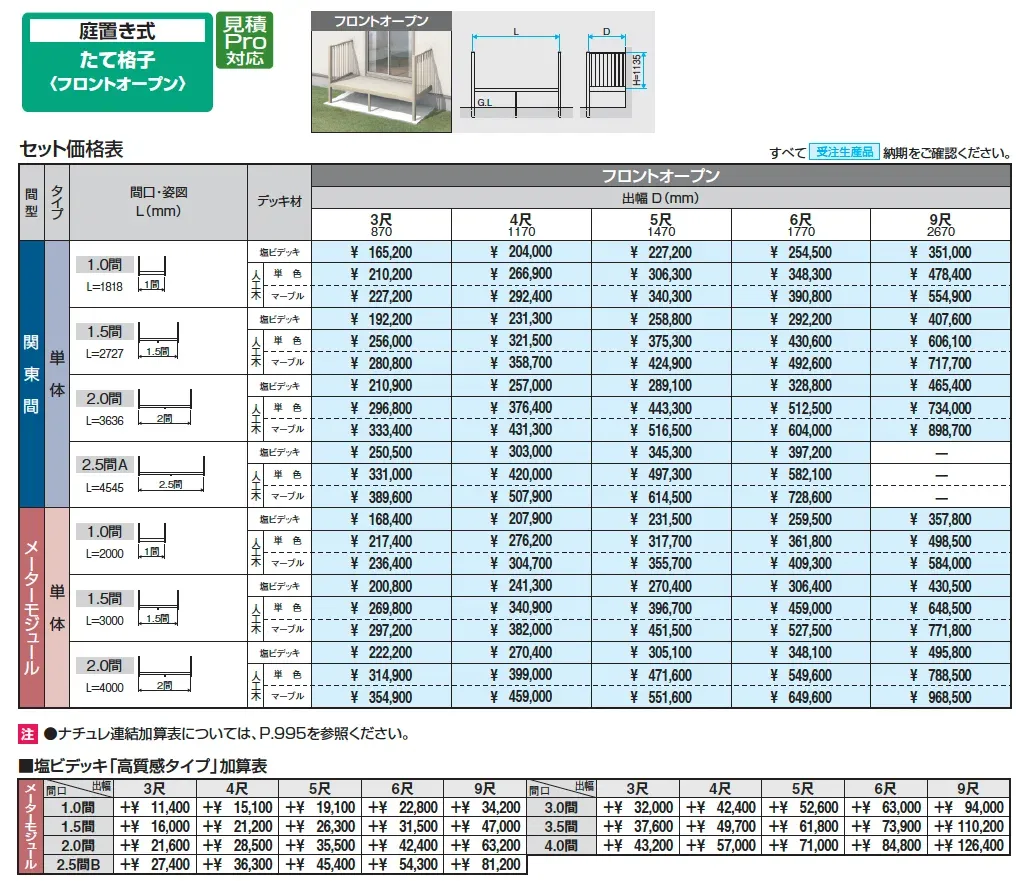
Task: Select the たて格子 title text
Action: point(117,60)
